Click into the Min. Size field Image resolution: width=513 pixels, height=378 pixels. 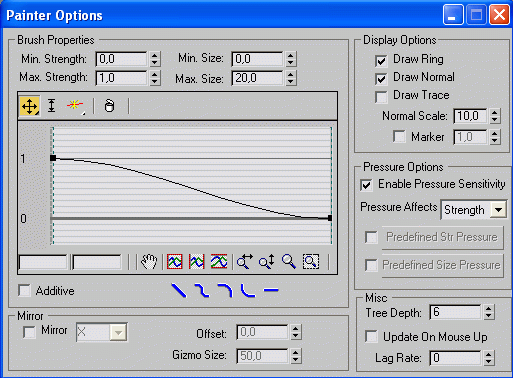tap(257, 59)
